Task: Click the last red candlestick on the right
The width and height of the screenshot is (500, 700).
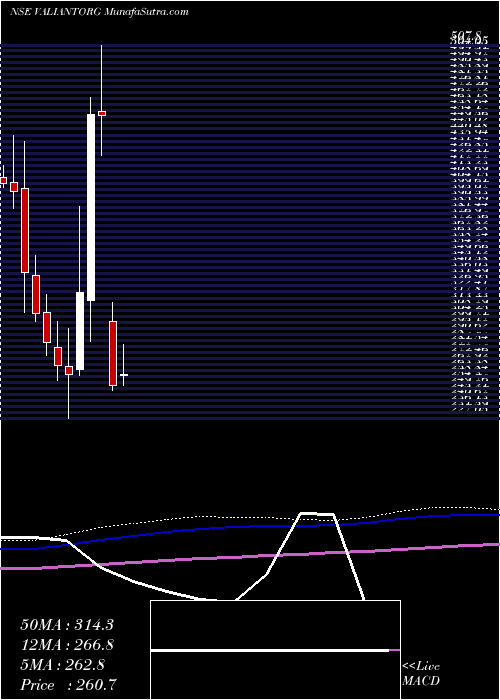Action: click(113, 354)
